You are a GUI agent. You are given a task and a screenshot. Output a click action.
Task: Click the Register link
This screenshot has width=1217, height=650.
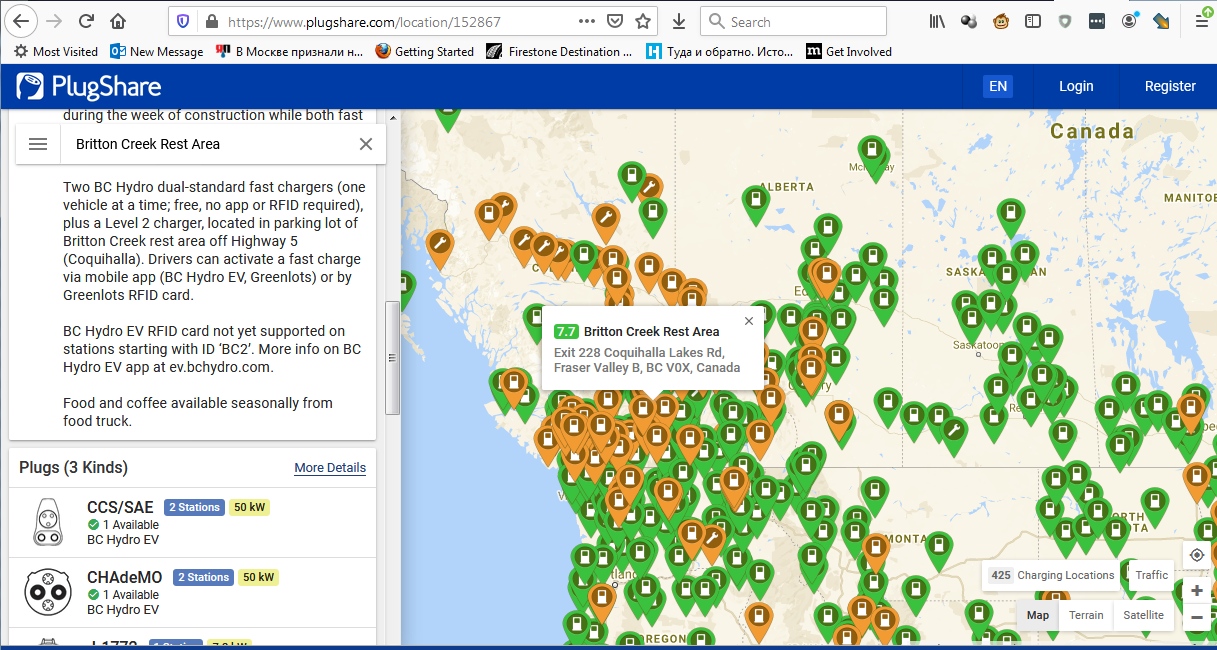(1170, 87)
